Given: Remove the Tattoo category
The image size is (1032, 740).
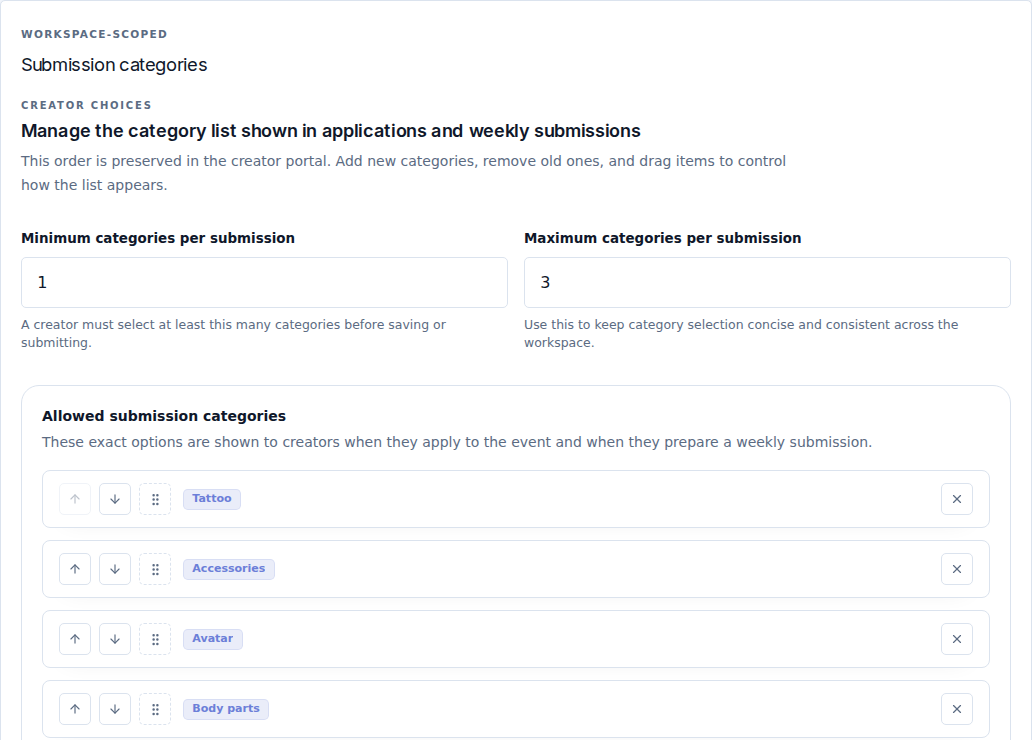Looking at the screenshot, I should tap(957, 499).
